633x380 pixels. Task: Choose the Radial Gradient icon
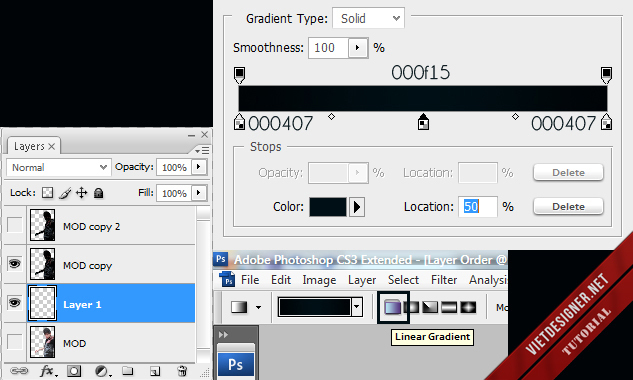[x=411, y=307]
